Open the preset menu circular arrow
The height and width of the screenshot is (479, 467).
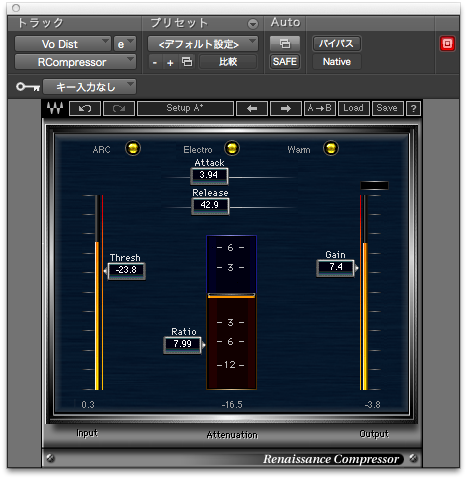click(253, 24)
